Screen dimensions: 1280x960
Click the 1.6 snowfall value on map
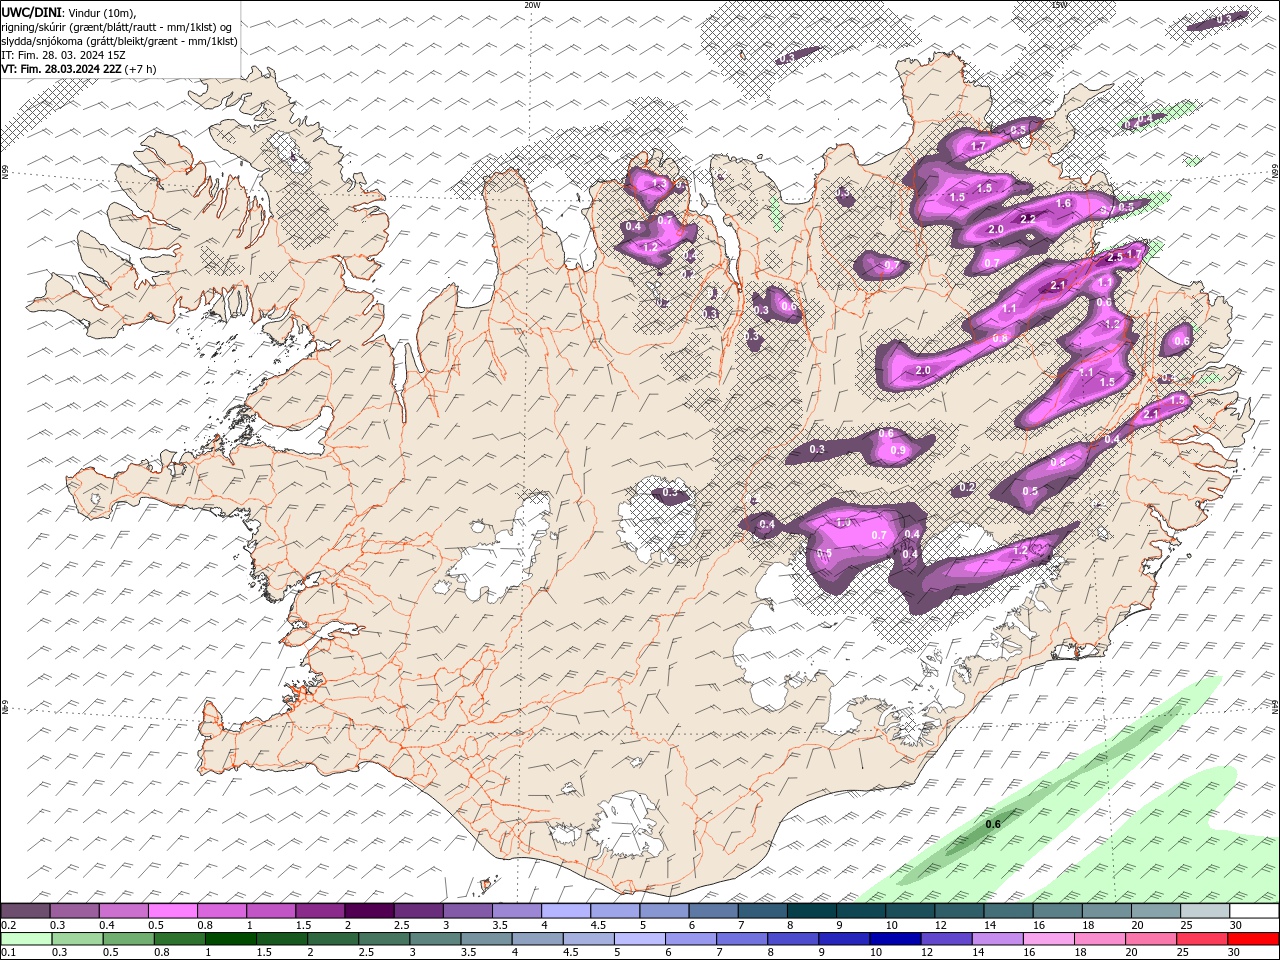1063,203
